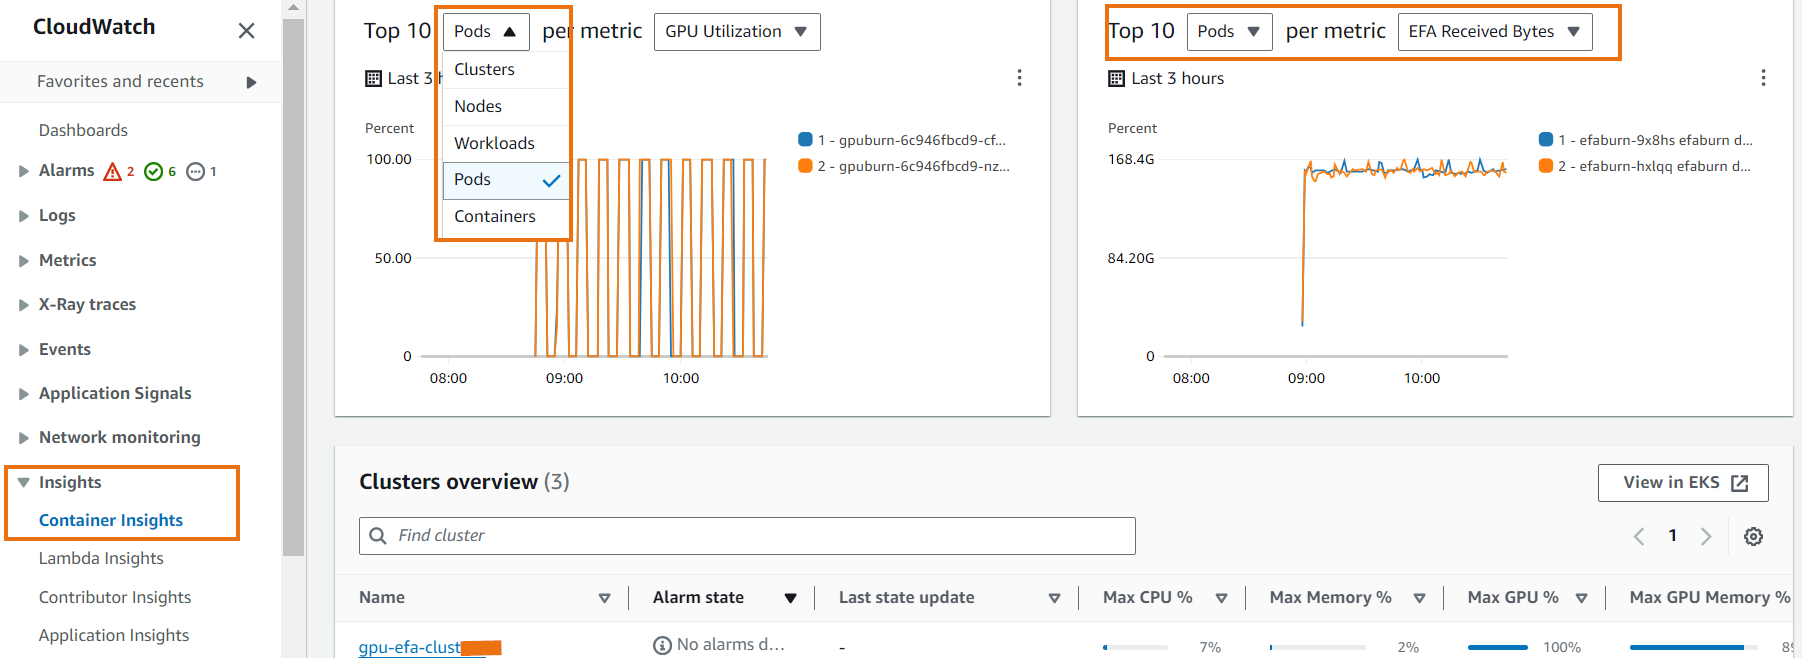Expand Favorites and recents arrow
Screen dimensions: 1802x658
coord(251,82)
